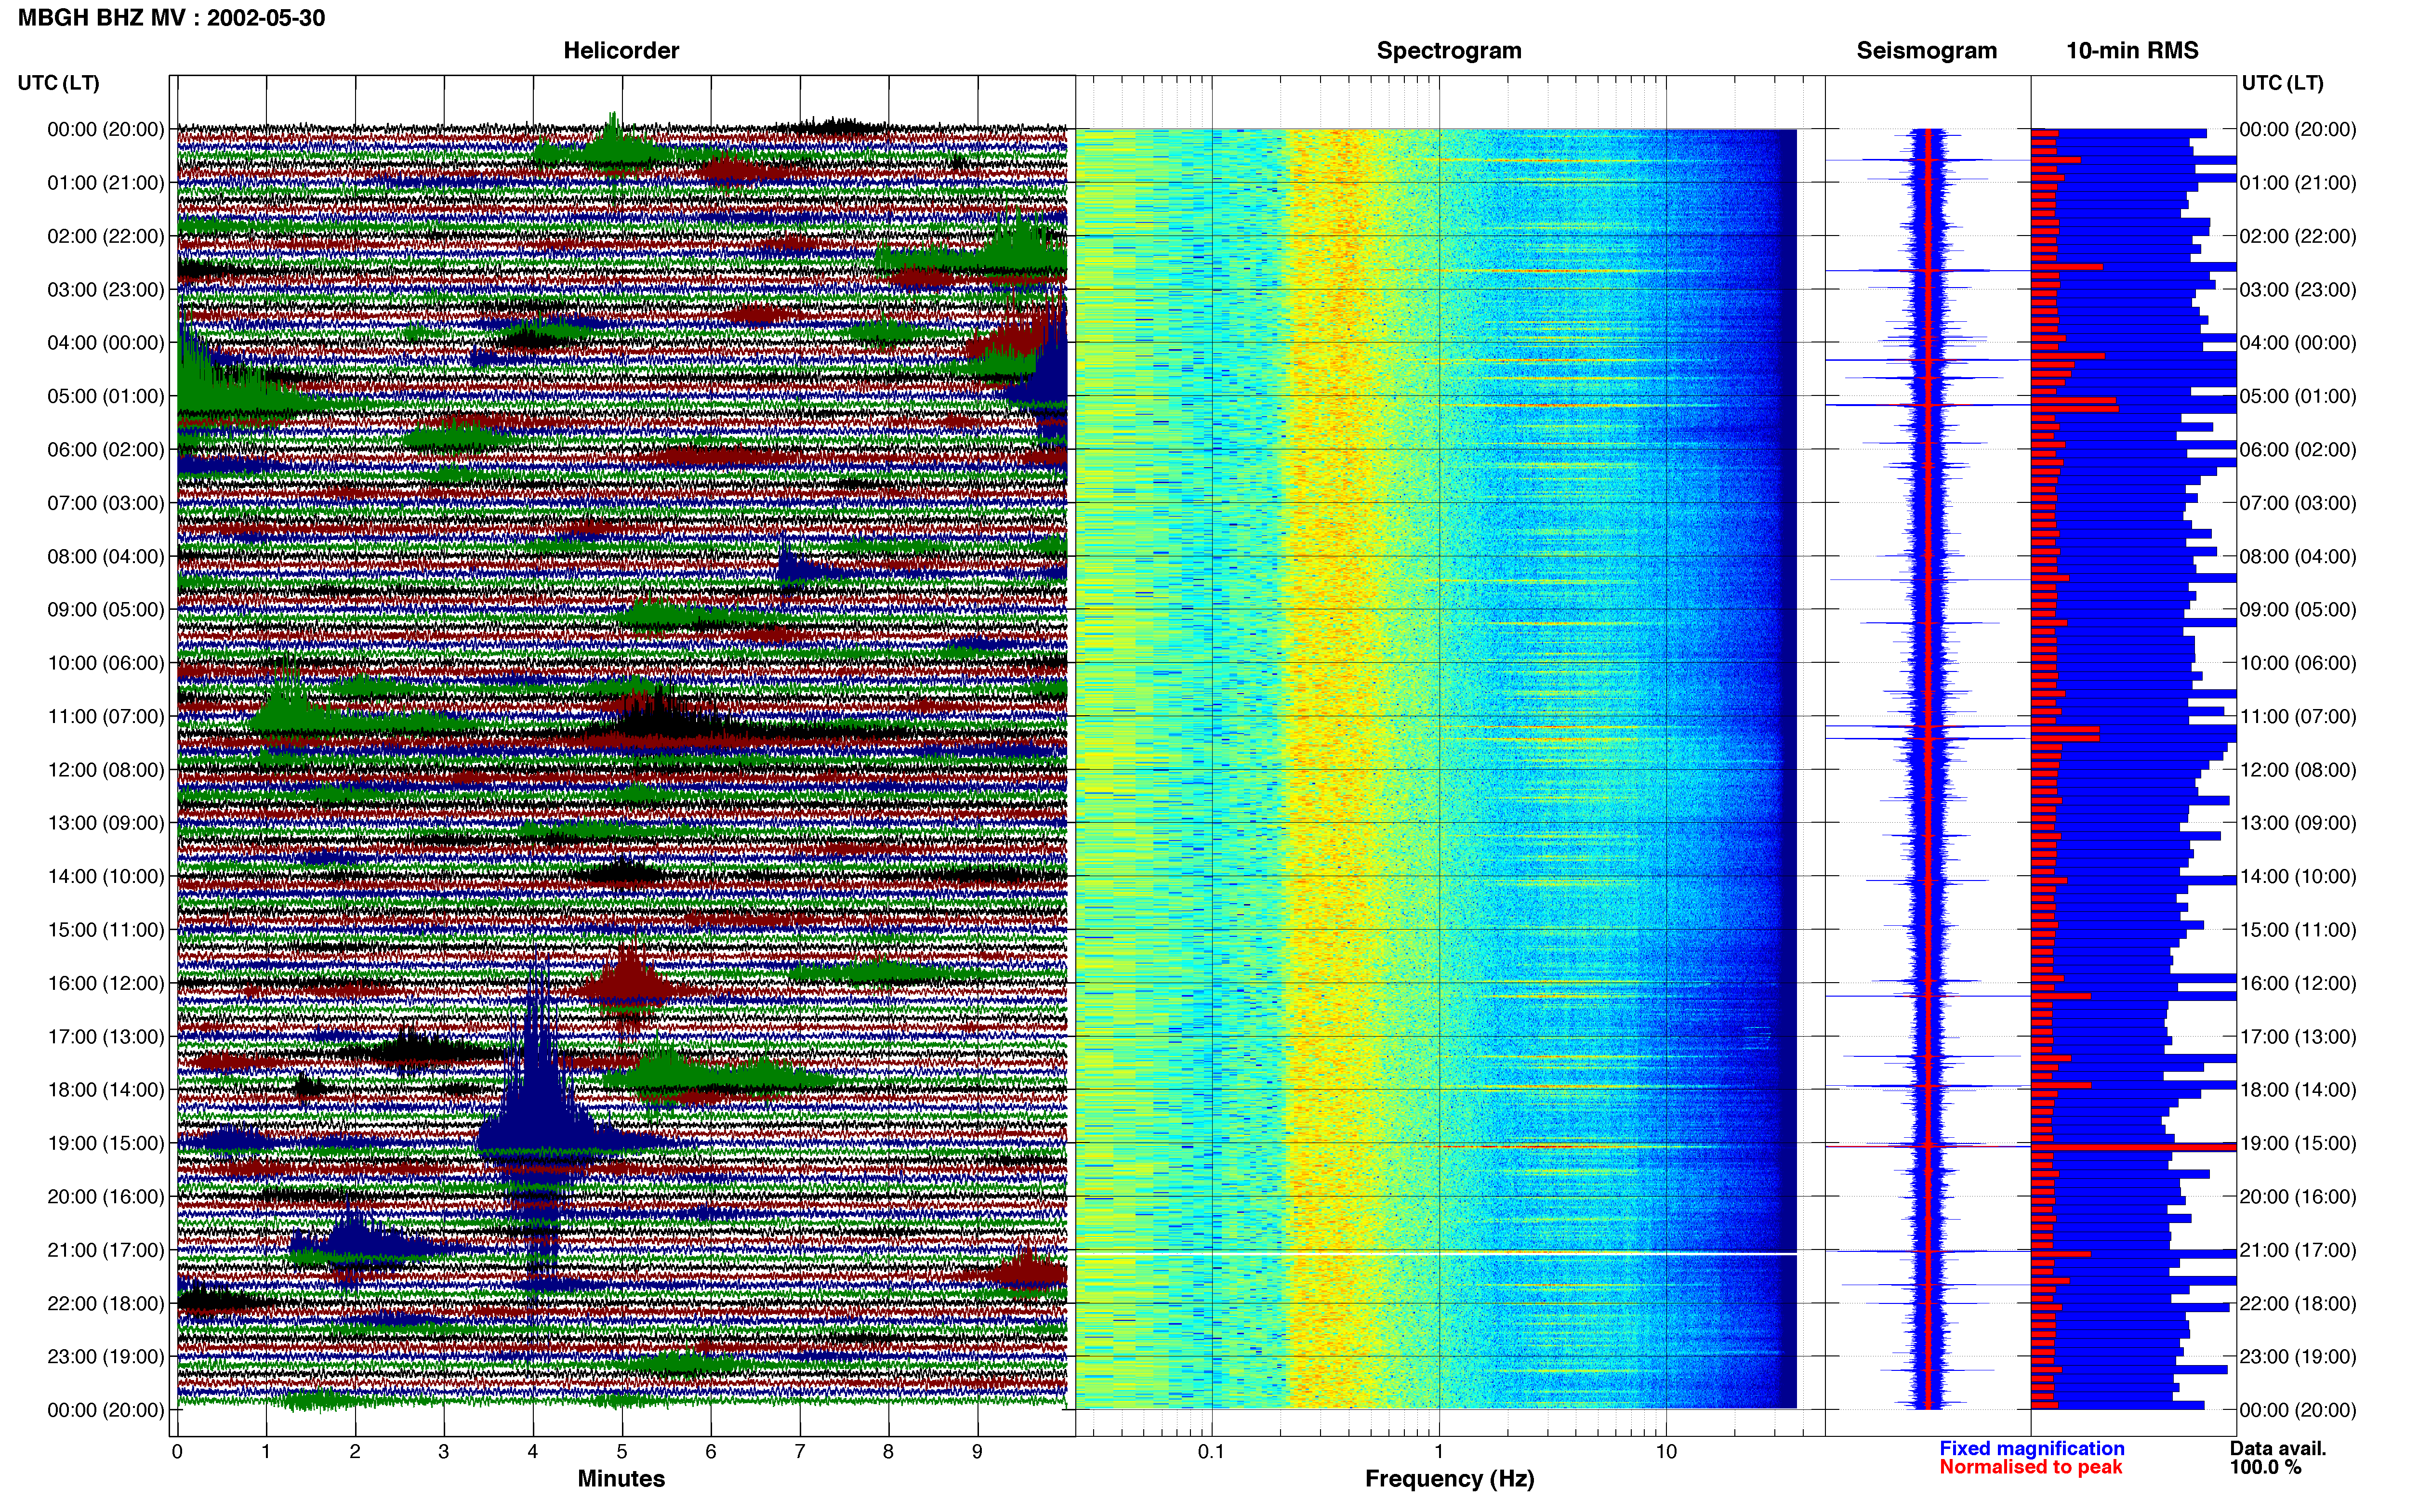Click left time label '17:00 (13:00)'

106,1037
